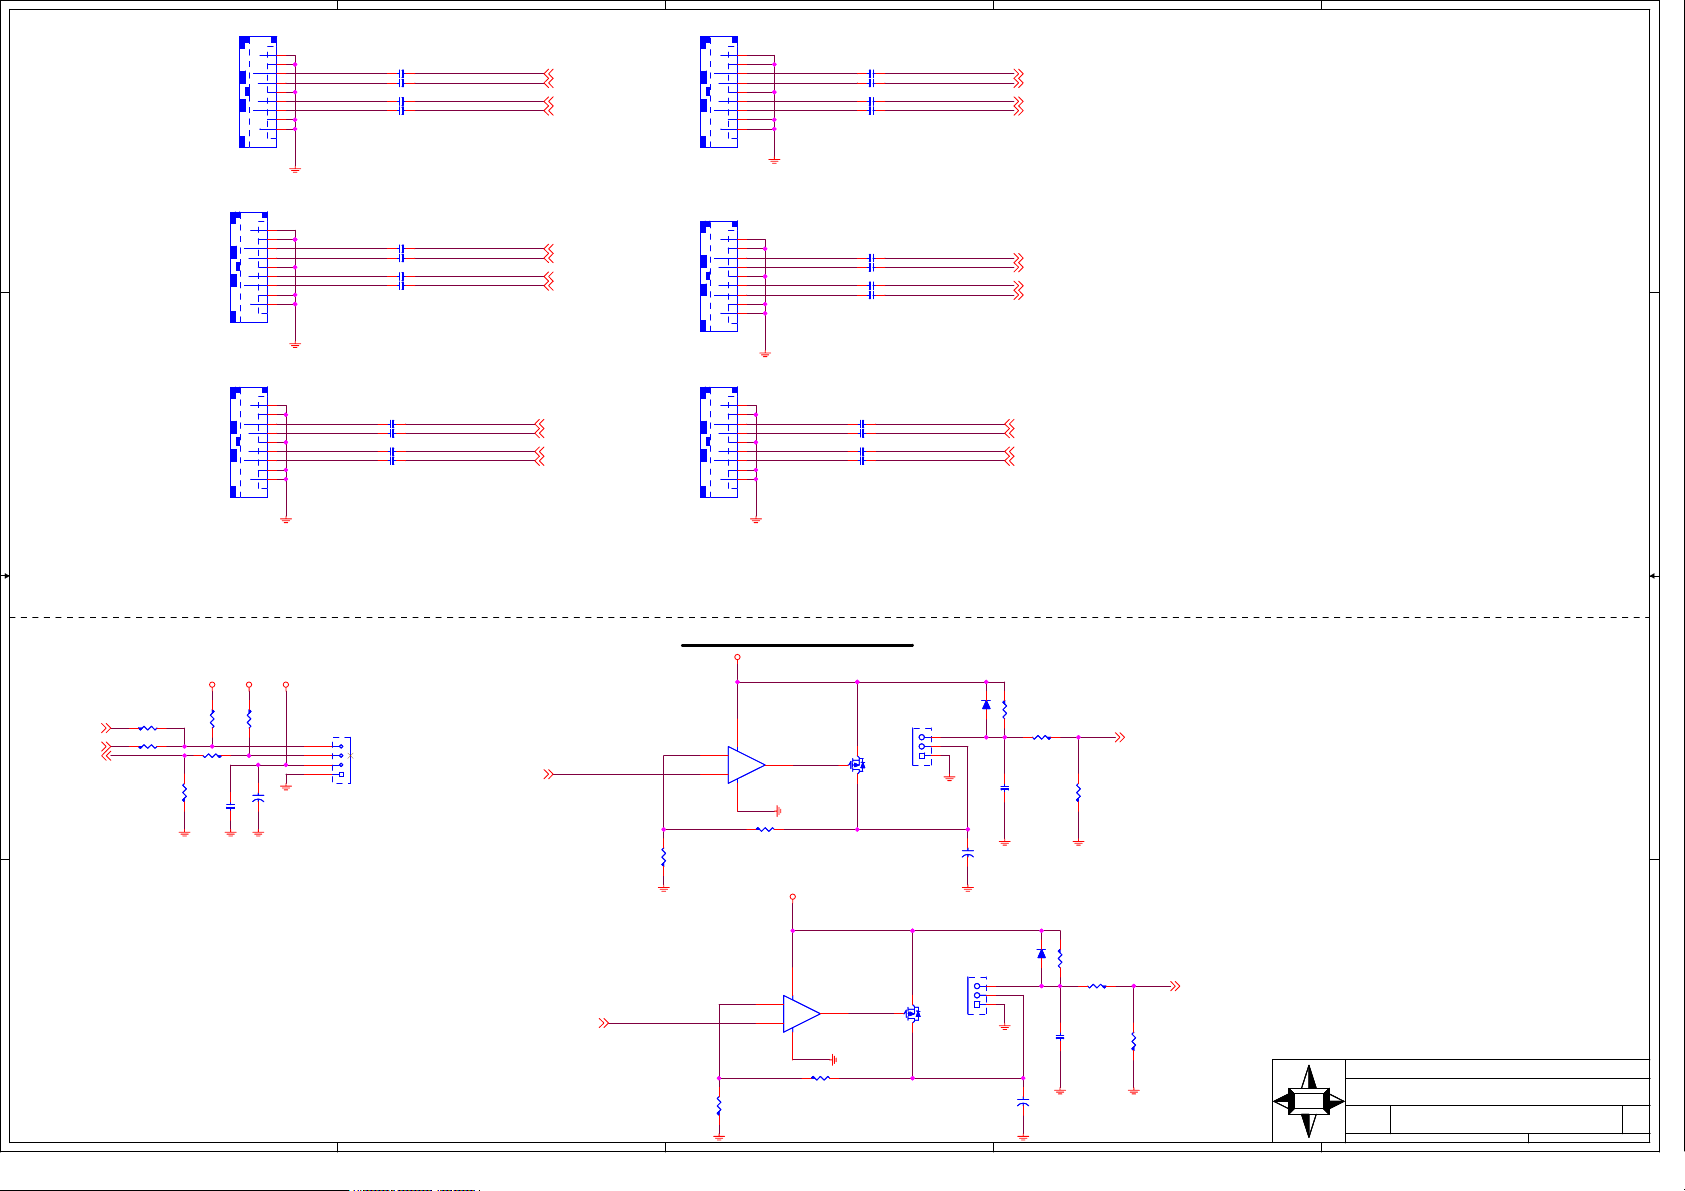Select non-polarized capacitor in the four-pin connector circuit
Image resolution: width=1685 pixels, height=1191 pixels.
(x=231, y=805)
